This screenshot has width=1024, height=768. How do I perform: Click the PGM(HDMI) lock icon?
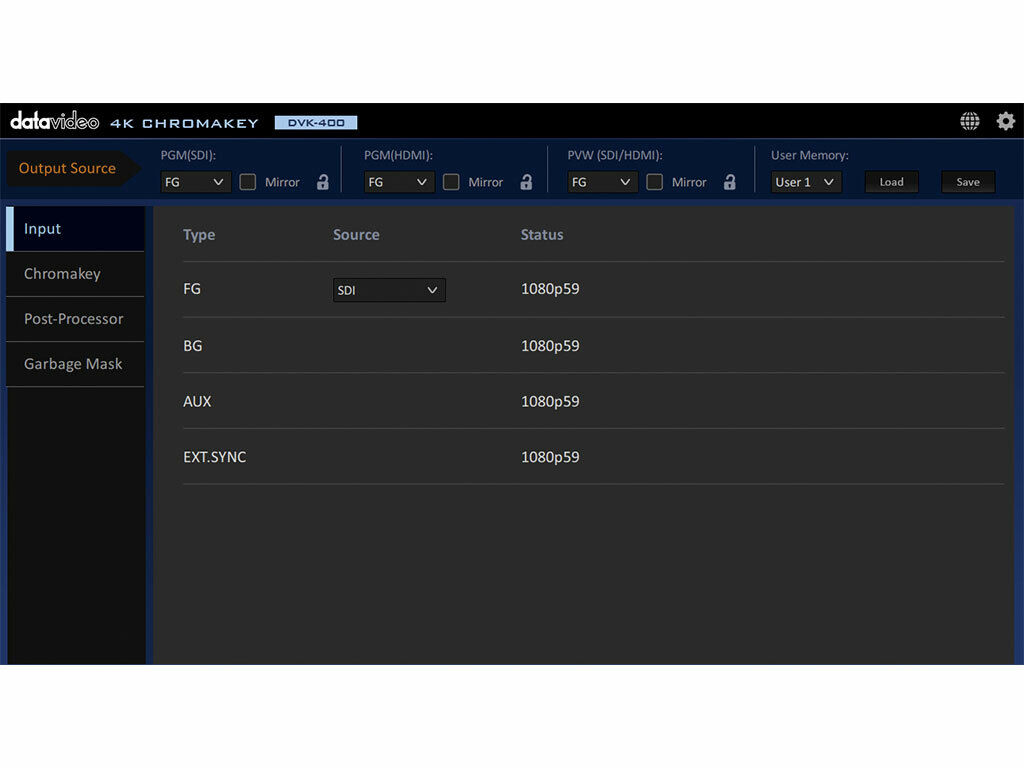coord(526,182)
